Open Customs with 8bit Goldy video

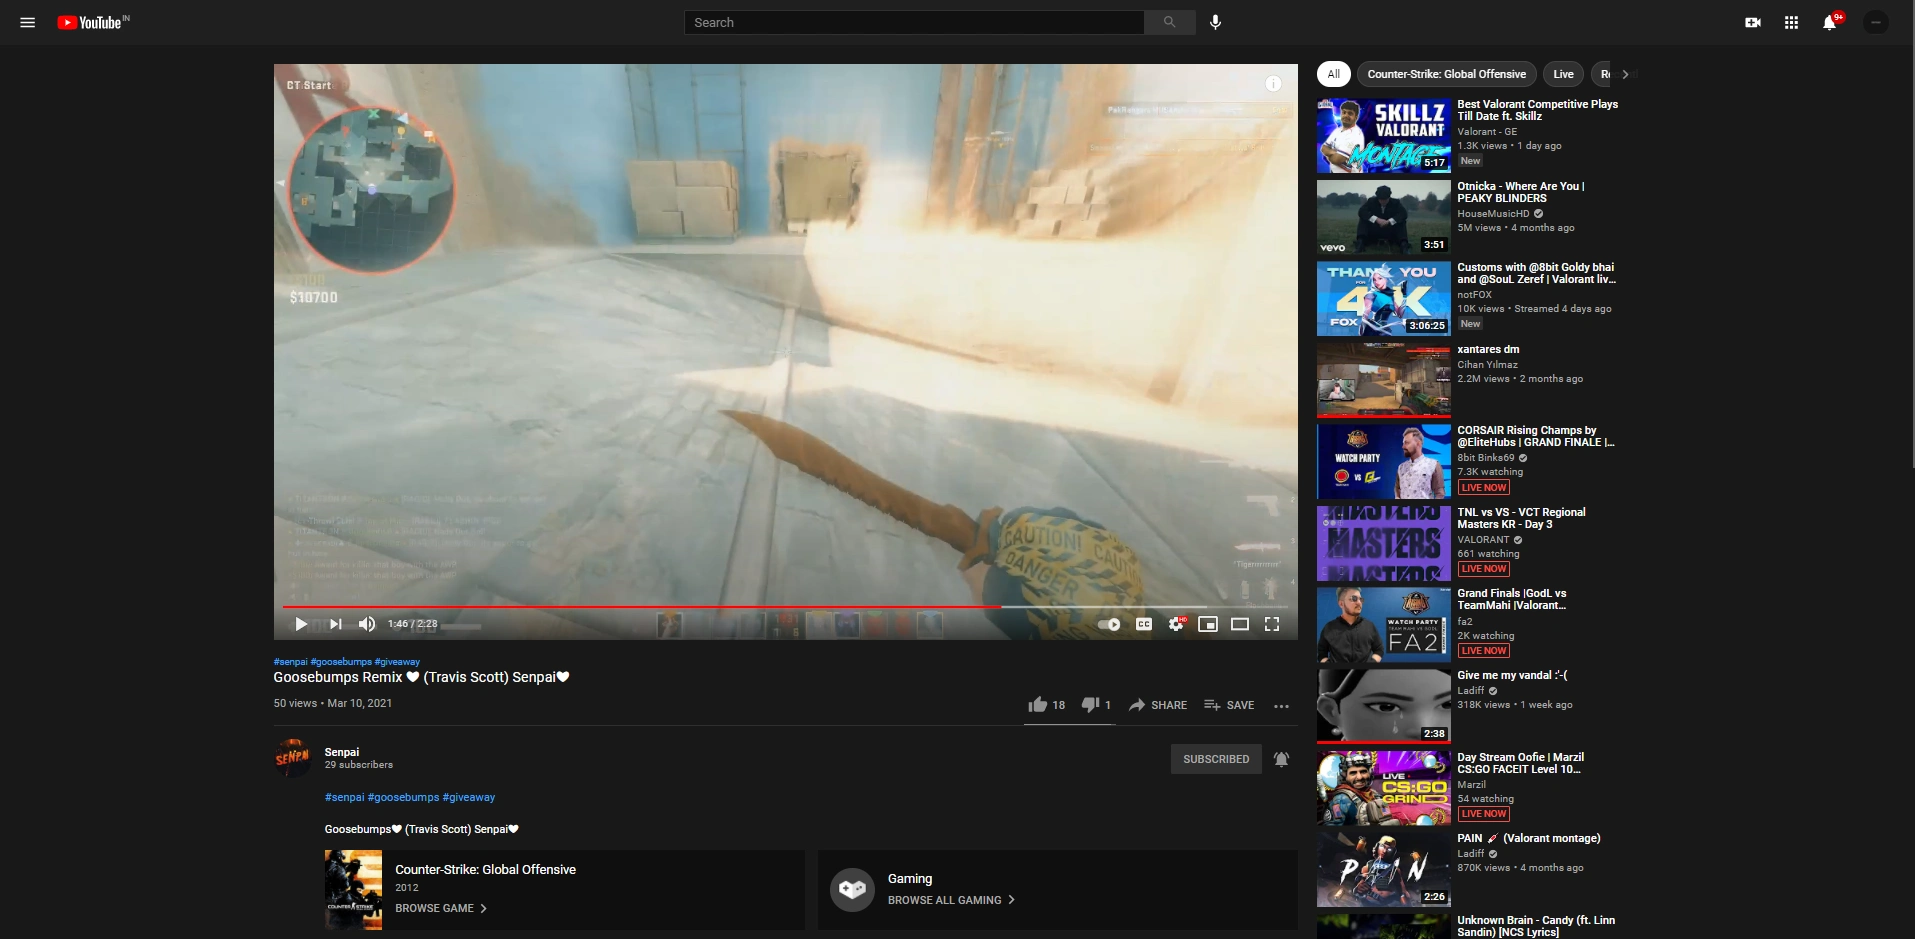coord(1536,273)
